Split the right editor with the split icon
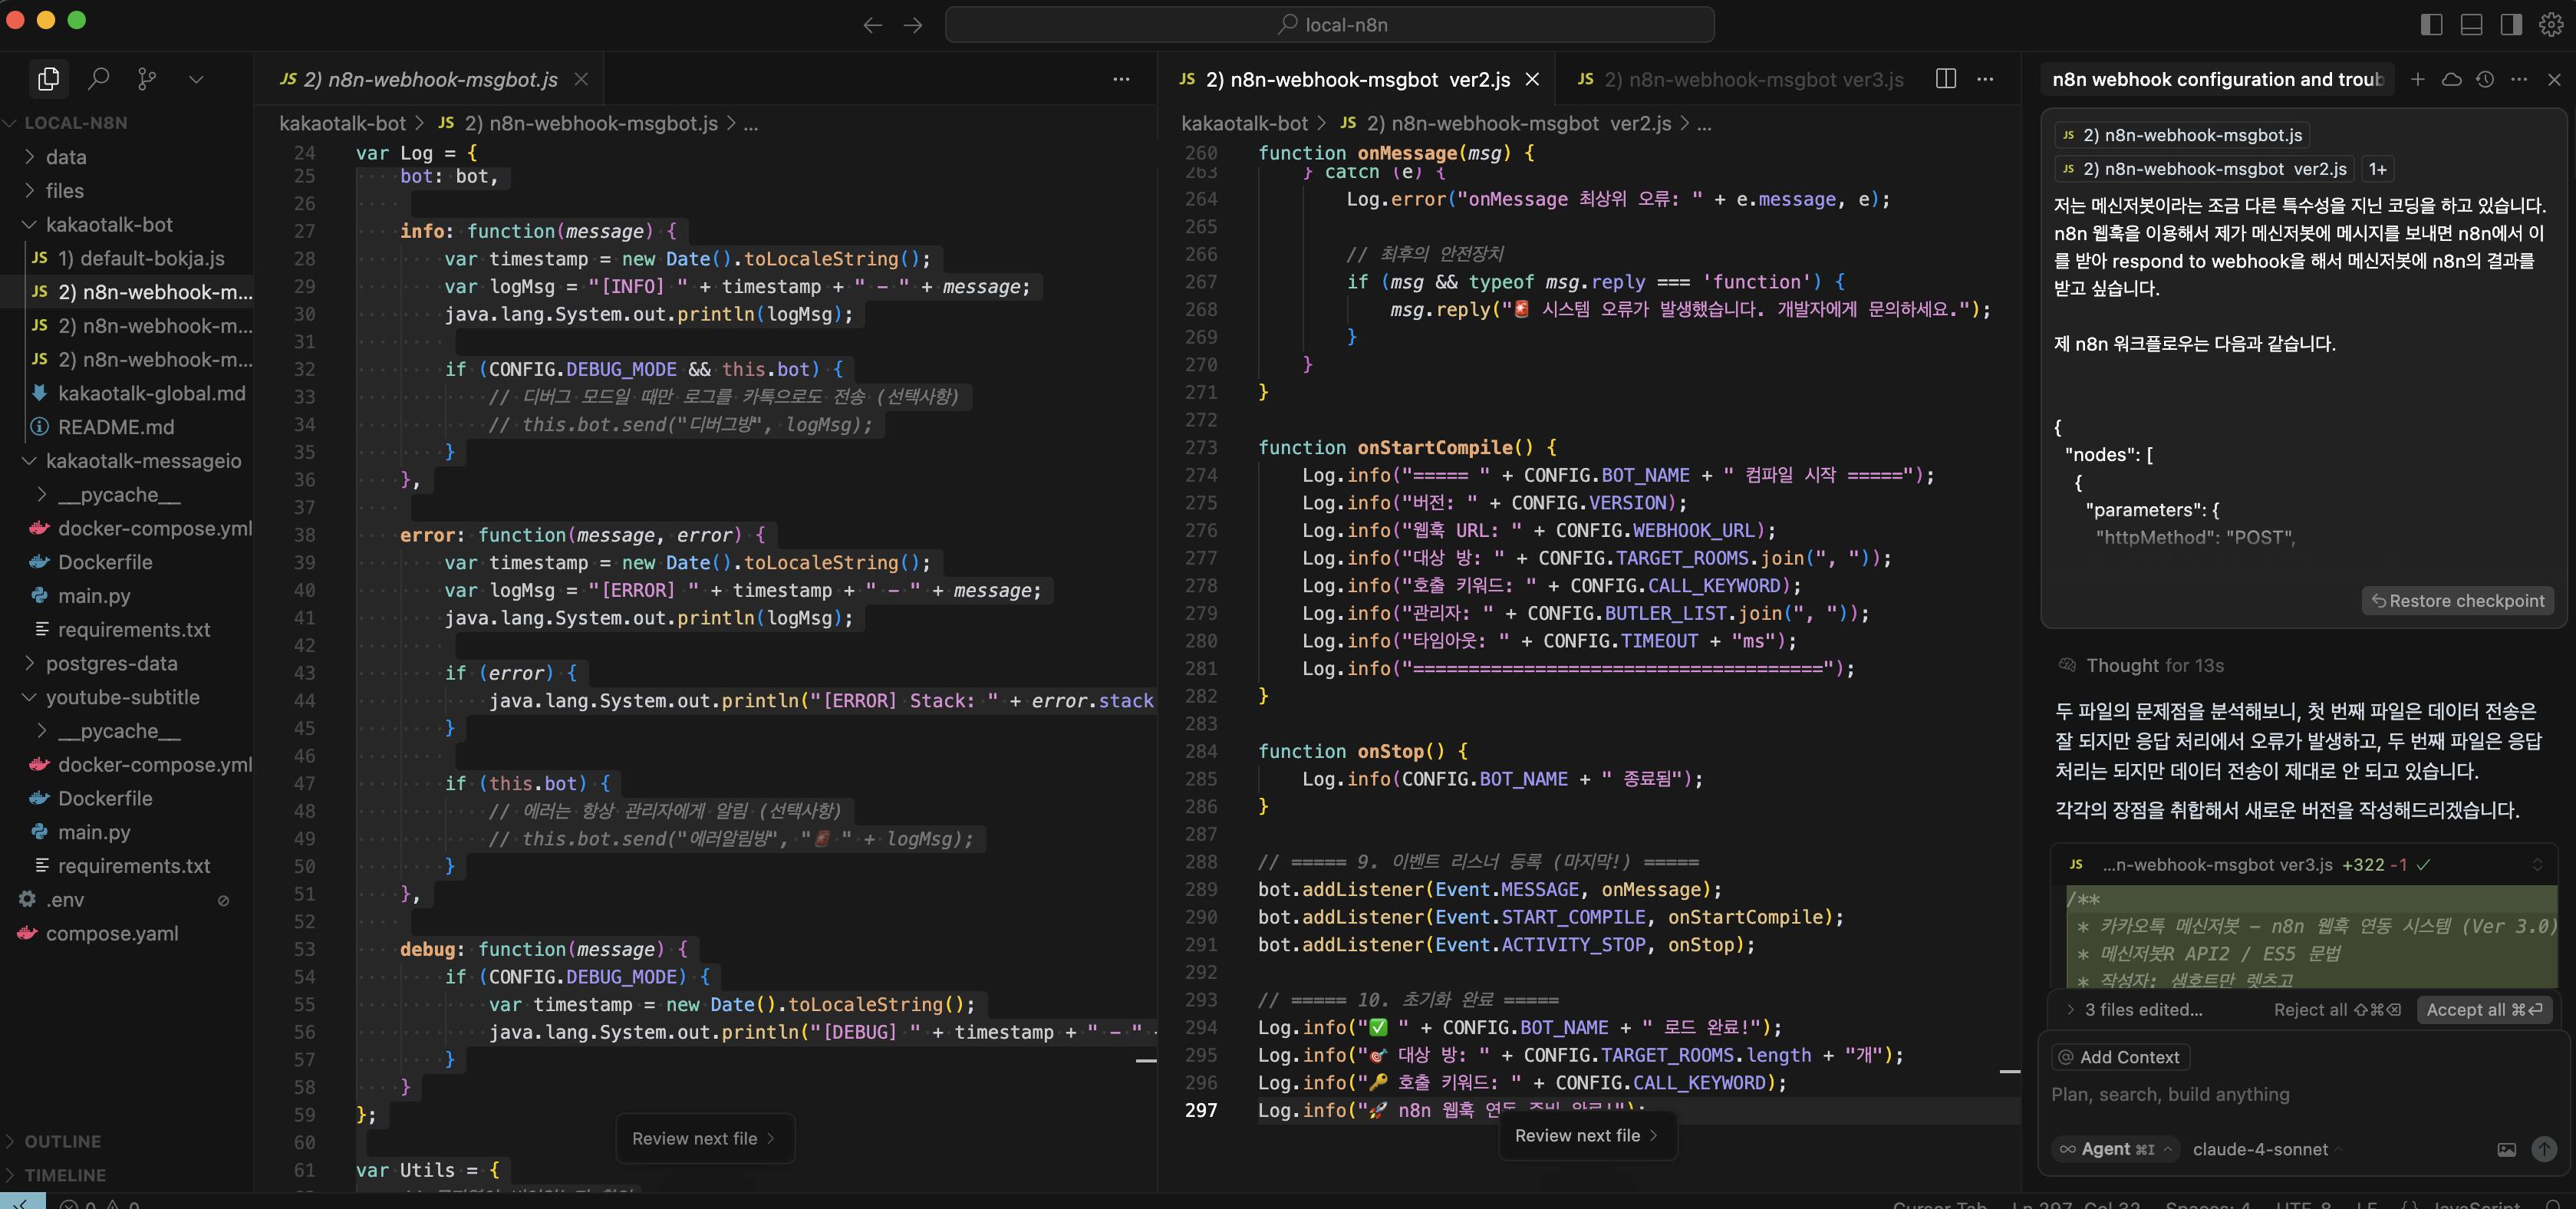The image size is (2576, 1209). (1946, 79)
